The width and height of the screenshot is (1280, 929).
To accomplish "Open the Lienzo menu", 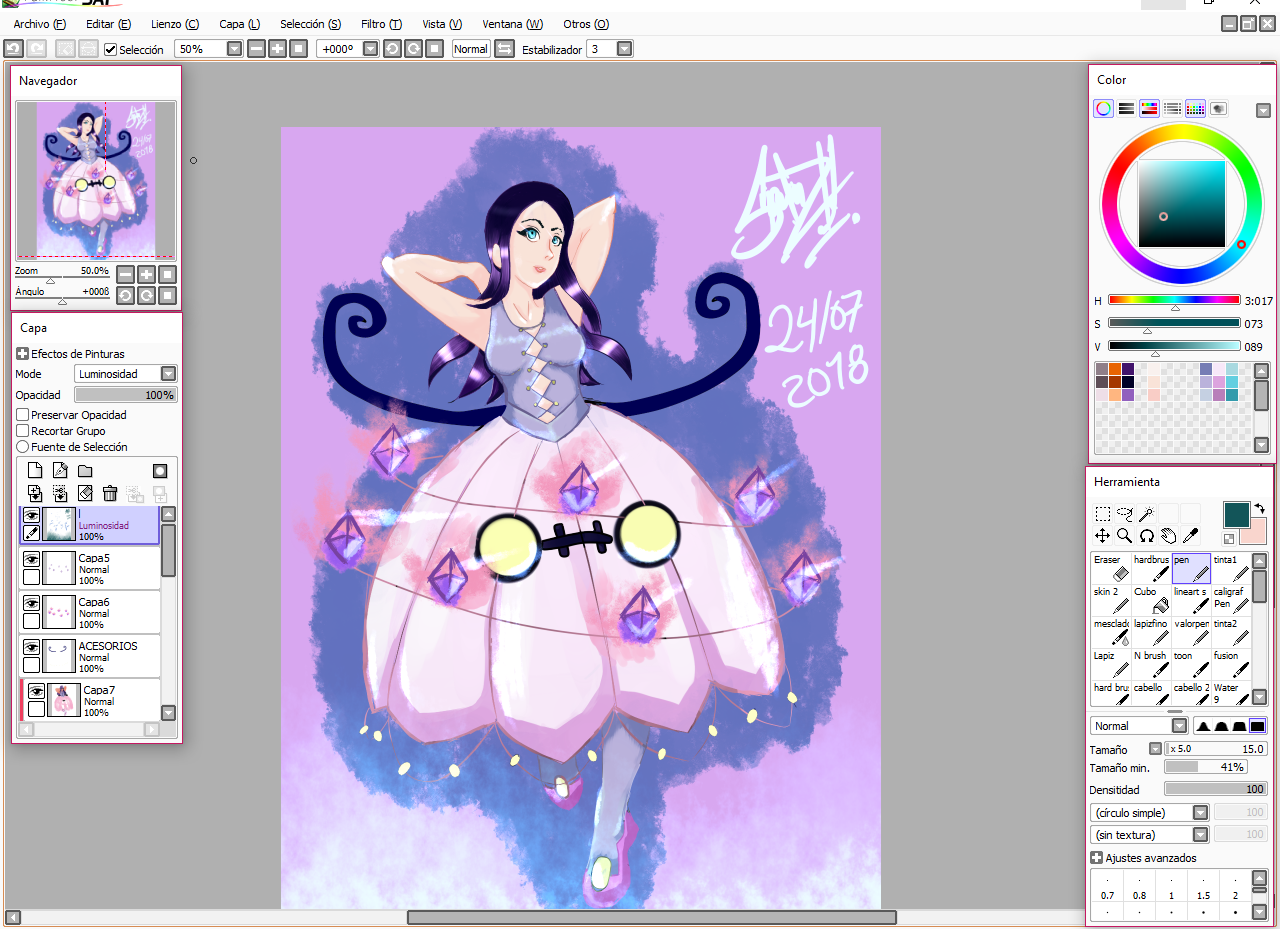I will tap(174, 24).
